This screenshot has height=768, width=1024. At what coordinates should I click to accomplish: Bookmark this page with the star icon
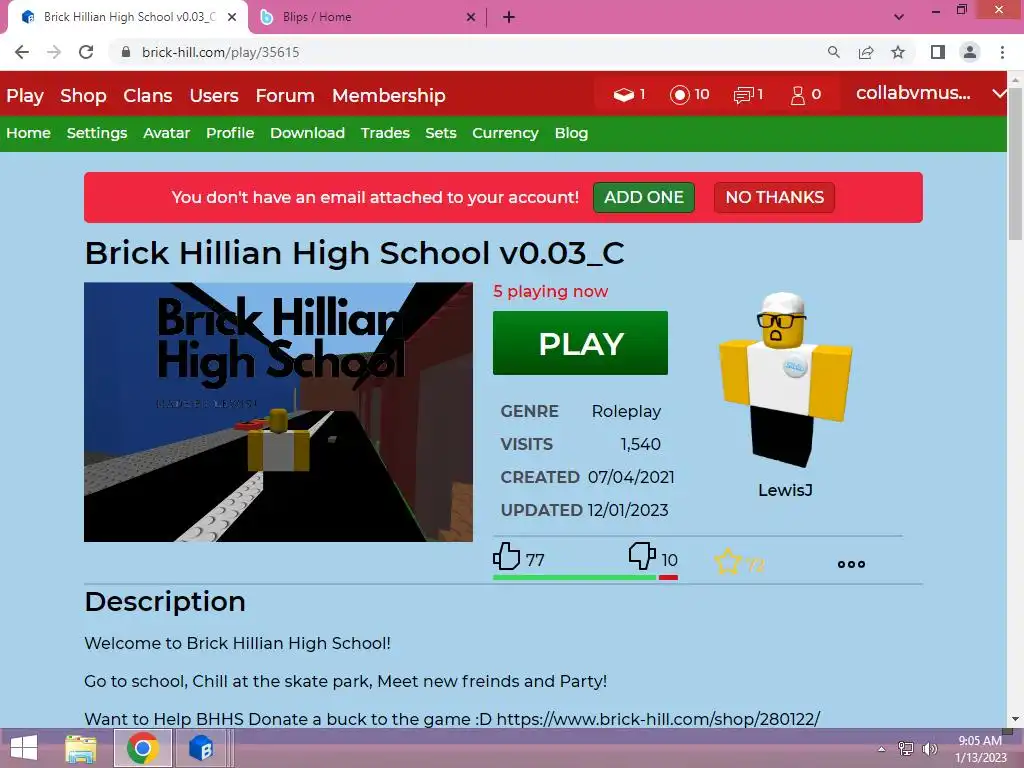tap(898, 52)
